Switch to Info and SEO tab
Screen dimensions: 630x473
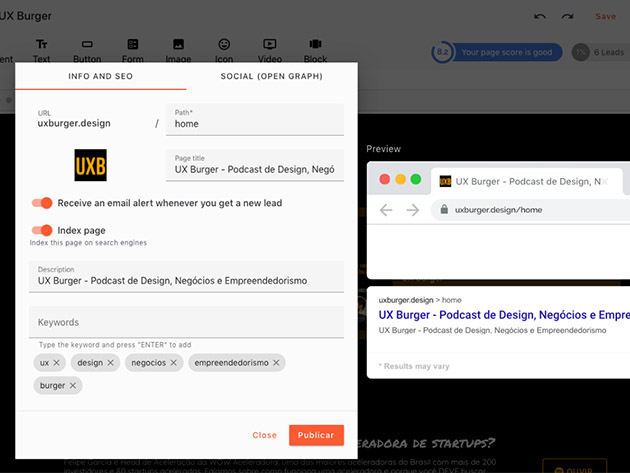(x=100, y=76)
